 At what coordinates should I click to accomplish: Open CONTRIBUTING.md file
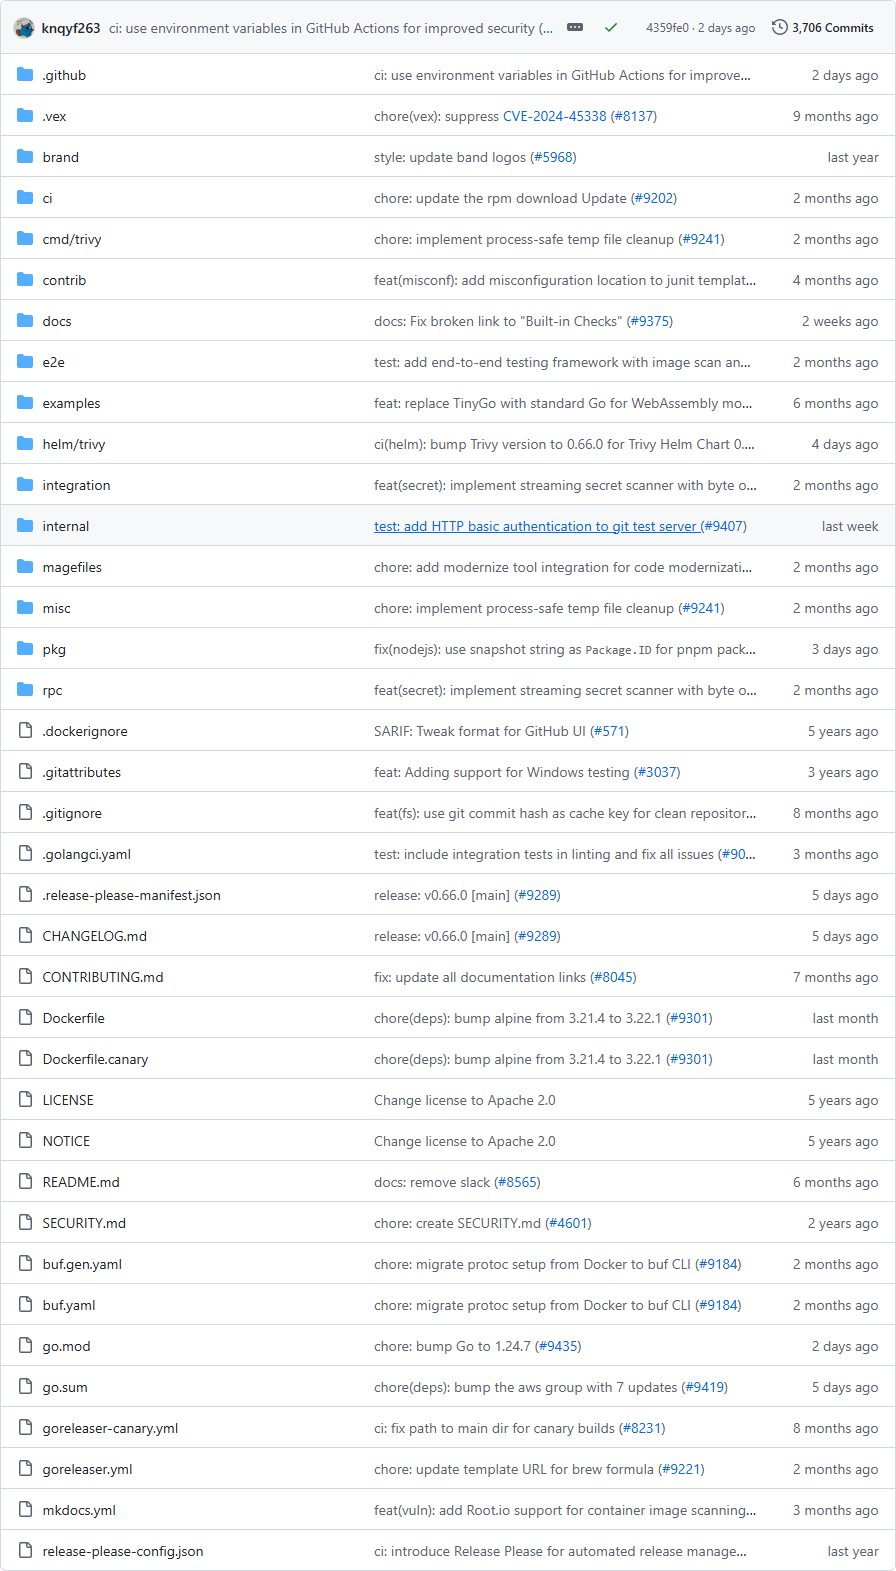[103, 977]
